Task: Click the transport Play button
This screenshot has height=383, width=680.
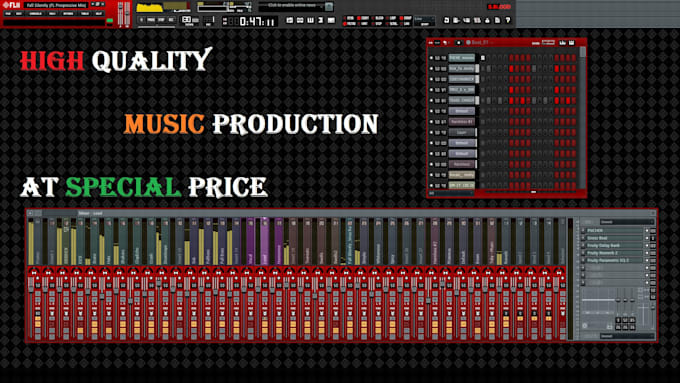Action: point(151,20)
